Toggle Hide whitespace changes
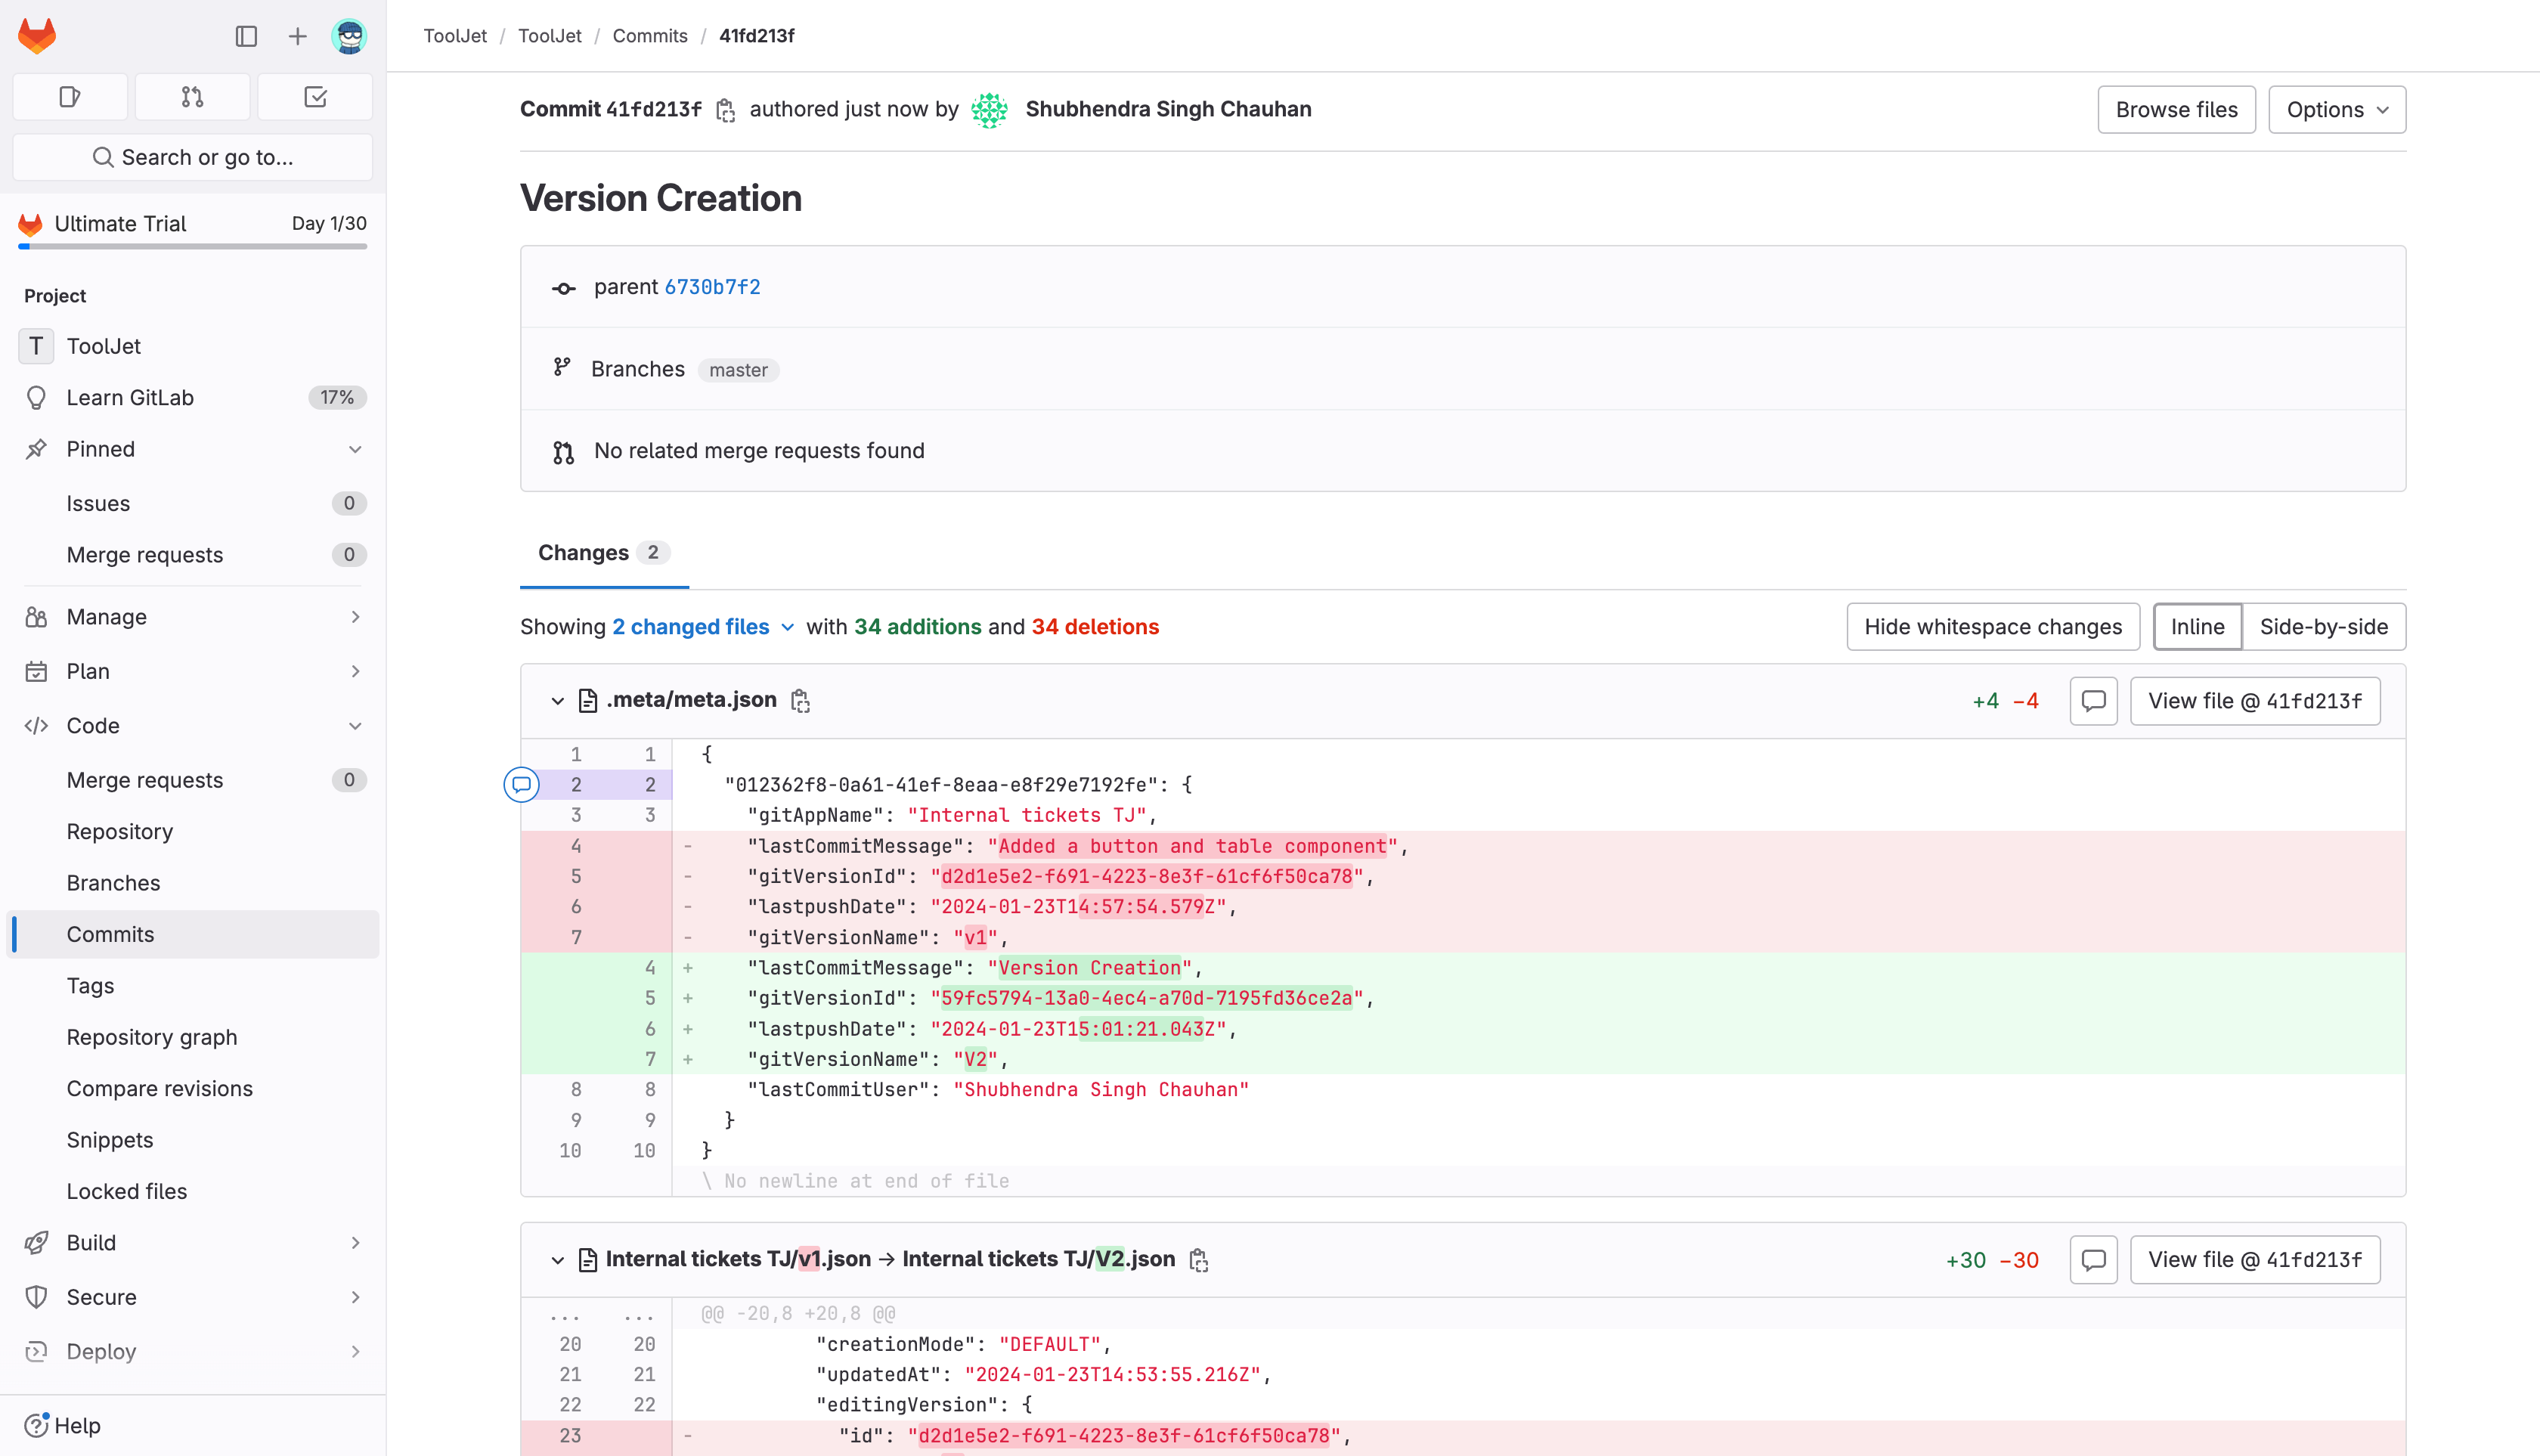The height and width of the screenshot is (1456, 2540). point(1992,627)
